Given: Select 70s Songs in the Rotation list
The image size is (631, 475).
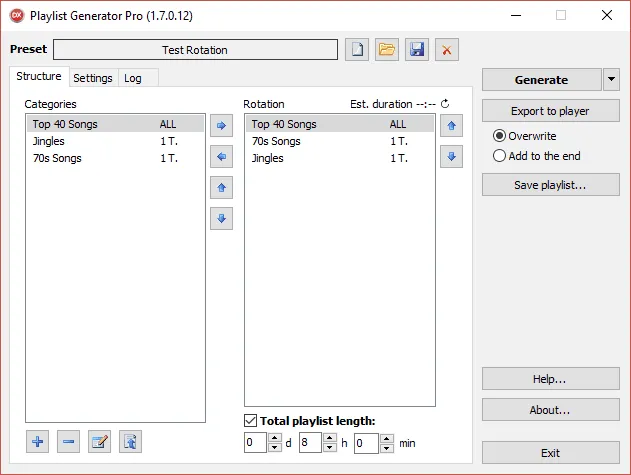Looking at the screenshot, I should click(x=276, y=142).
